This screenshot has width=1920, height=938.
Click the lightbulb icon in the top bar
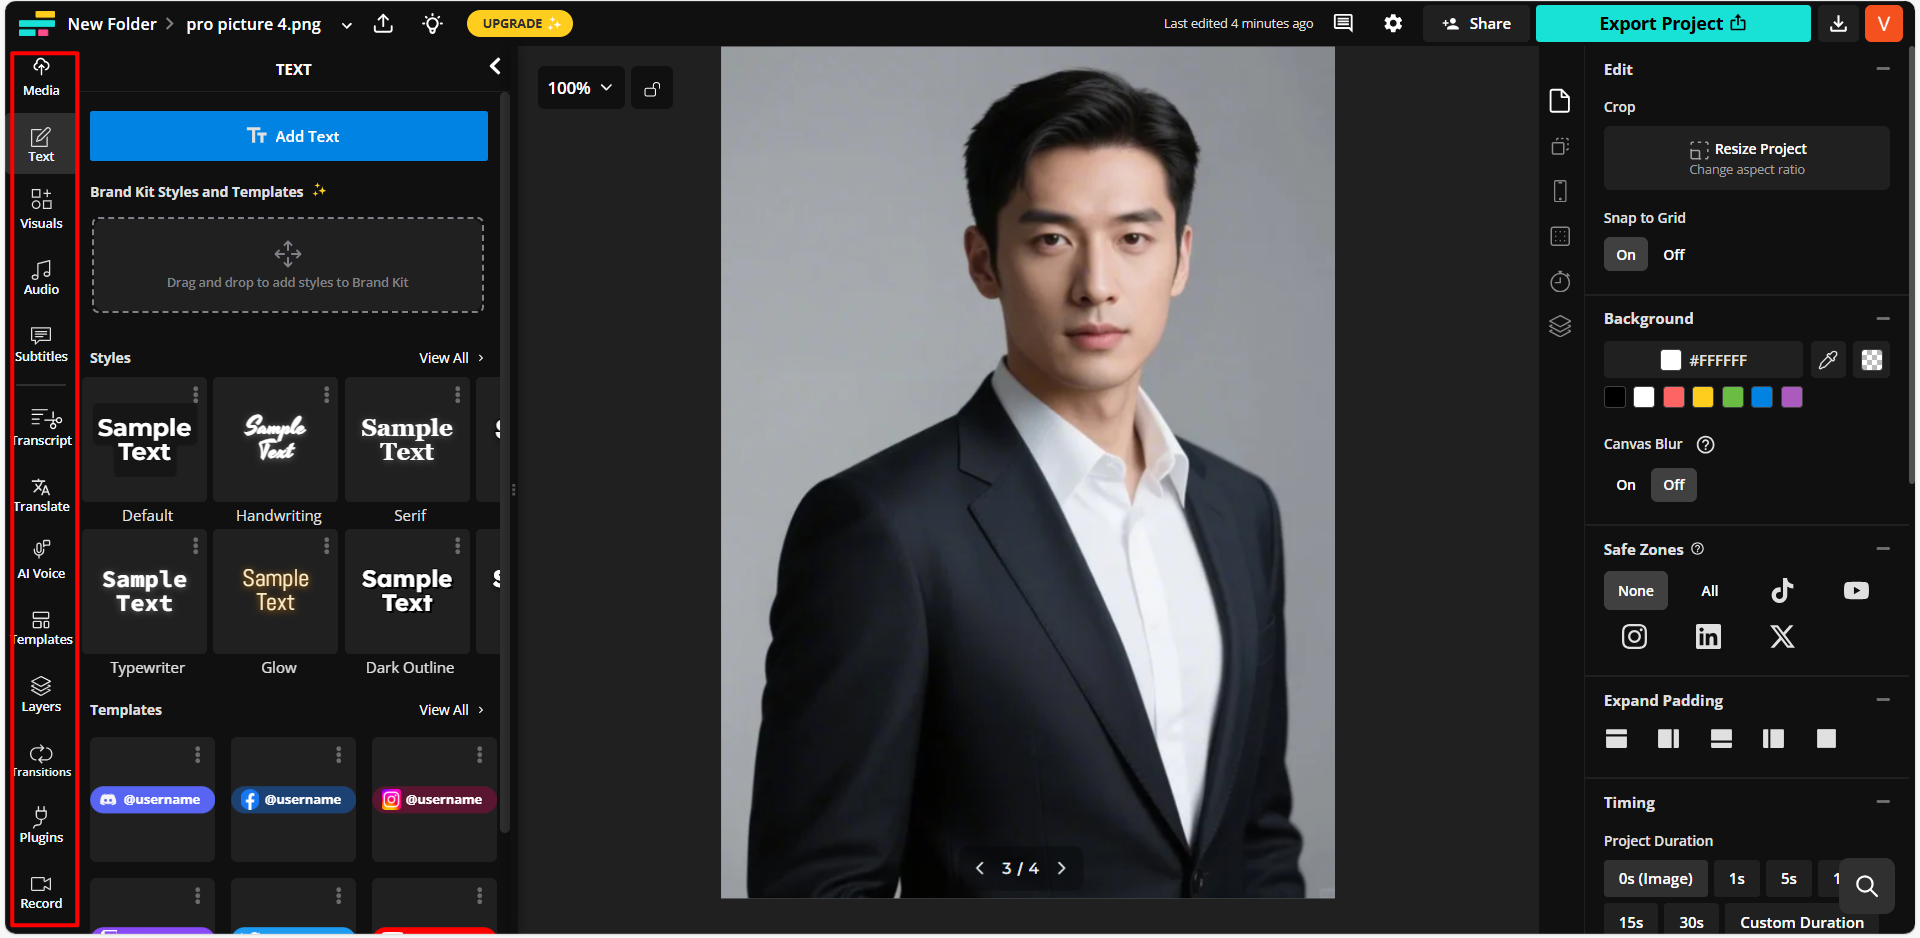pos(432,24)
